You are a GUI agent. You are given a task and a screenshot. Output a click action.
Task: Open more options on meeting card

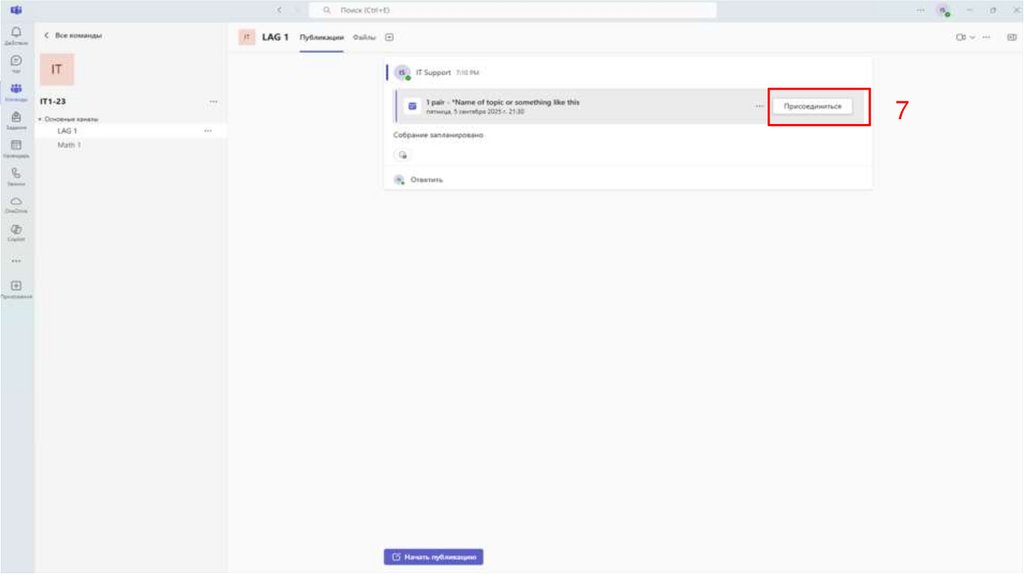[x=759, y=106]
